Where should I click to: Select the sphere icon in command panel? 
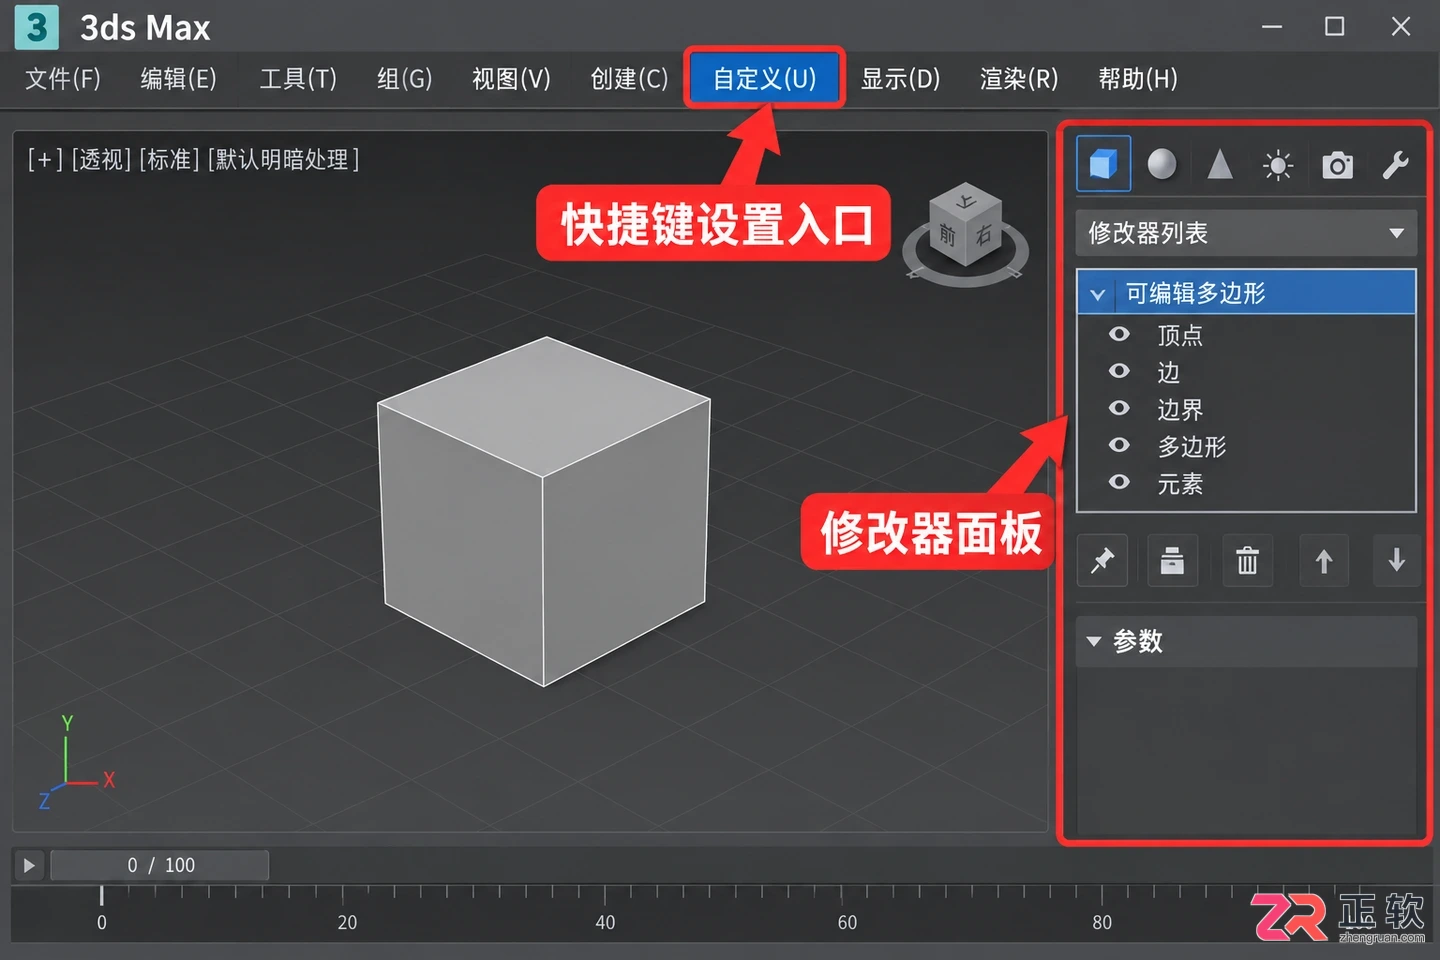coord(1161,164)
